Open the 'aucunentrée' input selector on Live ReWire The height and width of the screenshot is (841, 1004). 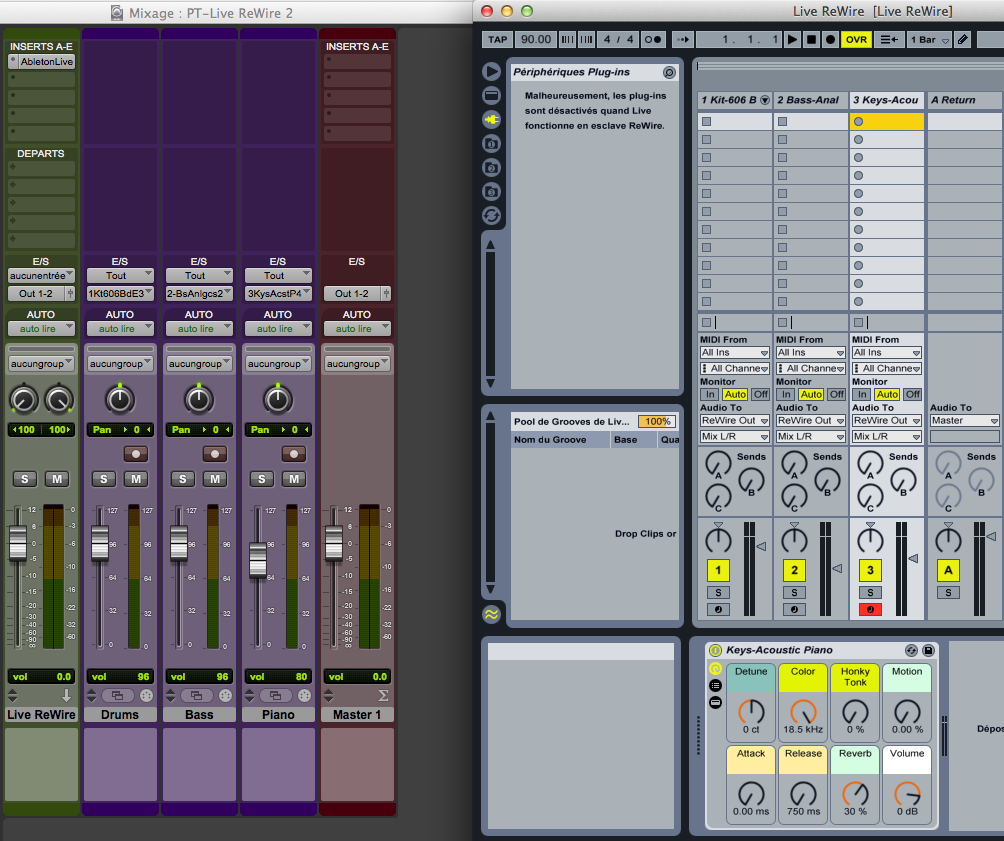coord(42,276)
